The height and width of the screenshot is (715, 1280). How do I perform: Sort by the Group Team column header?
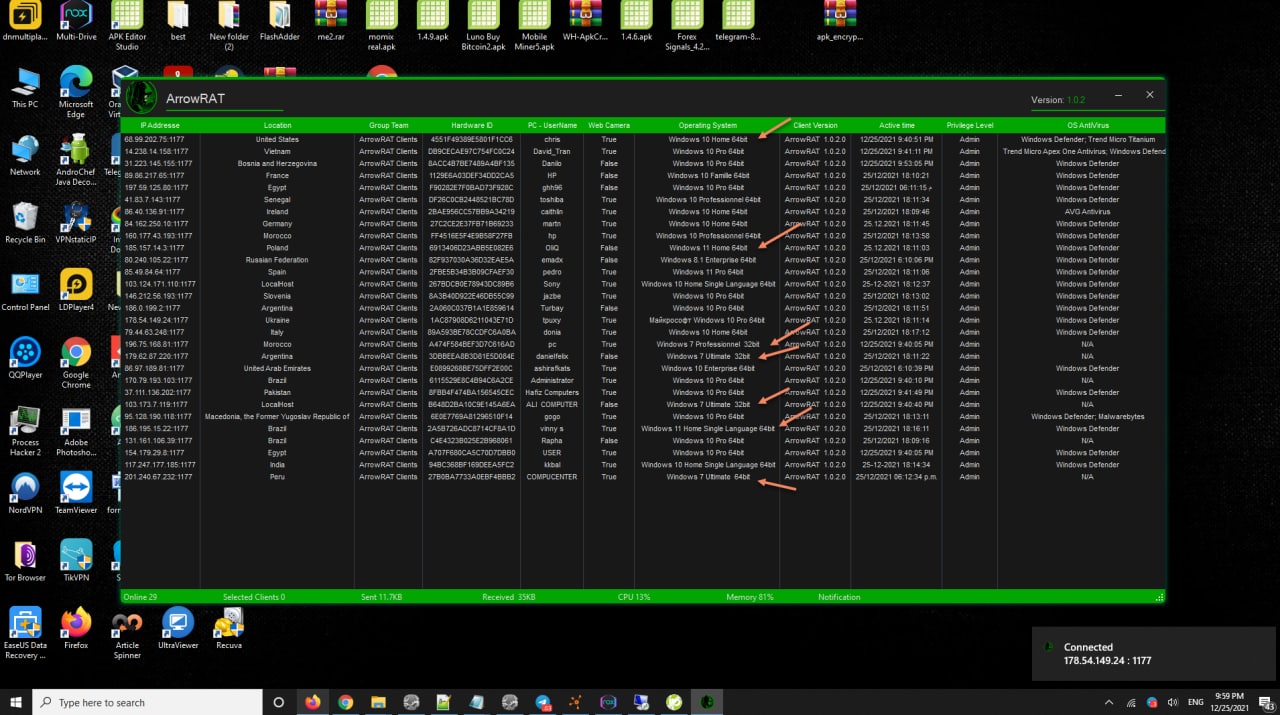[388, 125]
